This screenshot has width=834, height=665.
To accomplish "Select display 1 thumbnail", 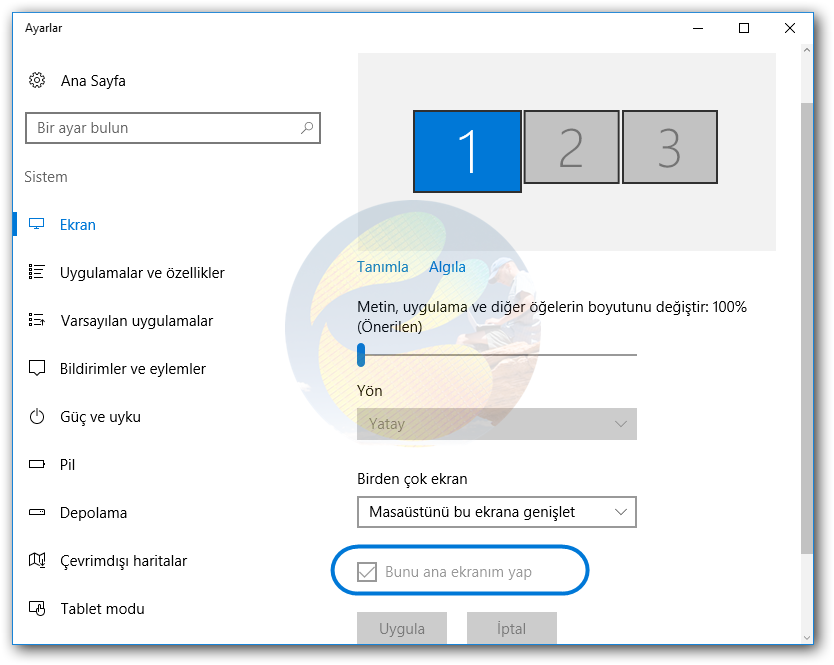I will click(x=468, y=151).
